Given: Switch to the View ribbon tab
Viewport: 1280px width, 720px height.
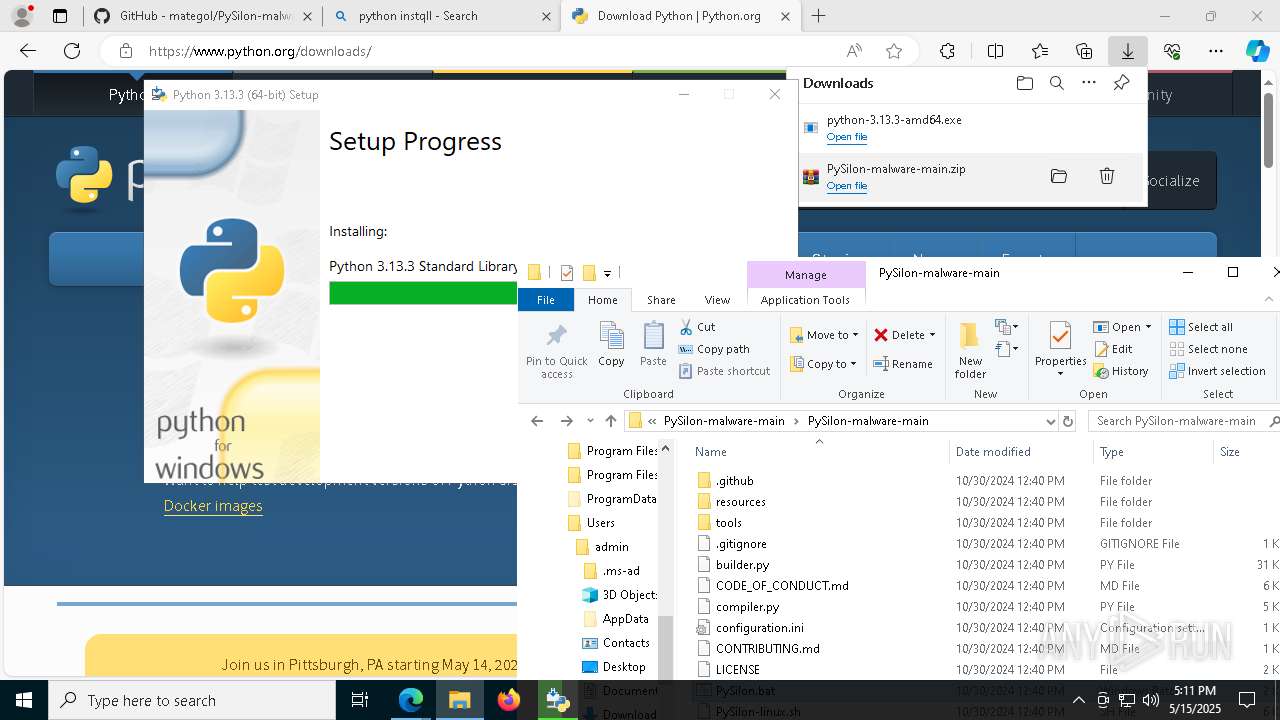Looking at the screenshot, I should pos(717,300).
